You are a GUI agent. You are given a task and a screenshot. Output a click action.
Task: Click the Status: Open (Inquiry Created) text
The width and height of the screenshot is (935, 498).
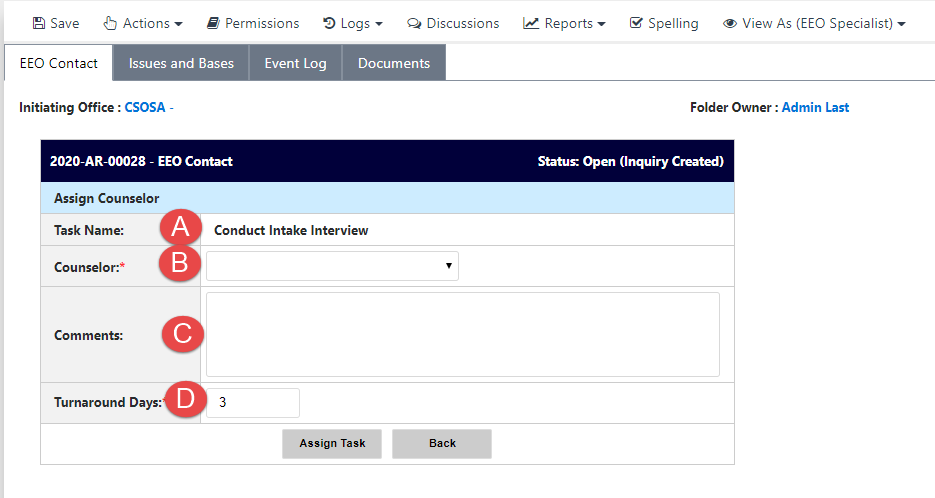point(631,161)
